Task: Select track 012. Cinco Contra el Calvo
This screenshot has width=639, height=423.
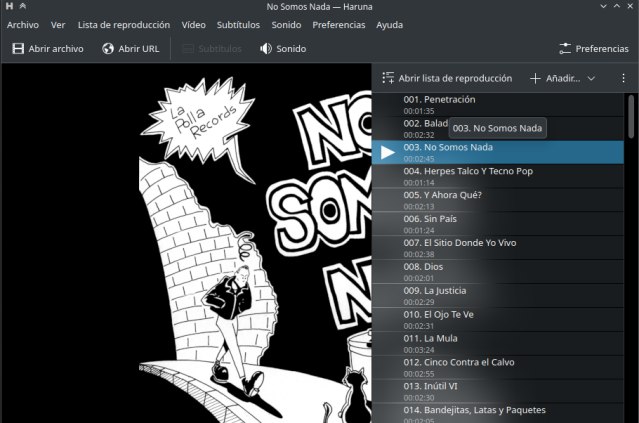Action: tap(498, 367)
